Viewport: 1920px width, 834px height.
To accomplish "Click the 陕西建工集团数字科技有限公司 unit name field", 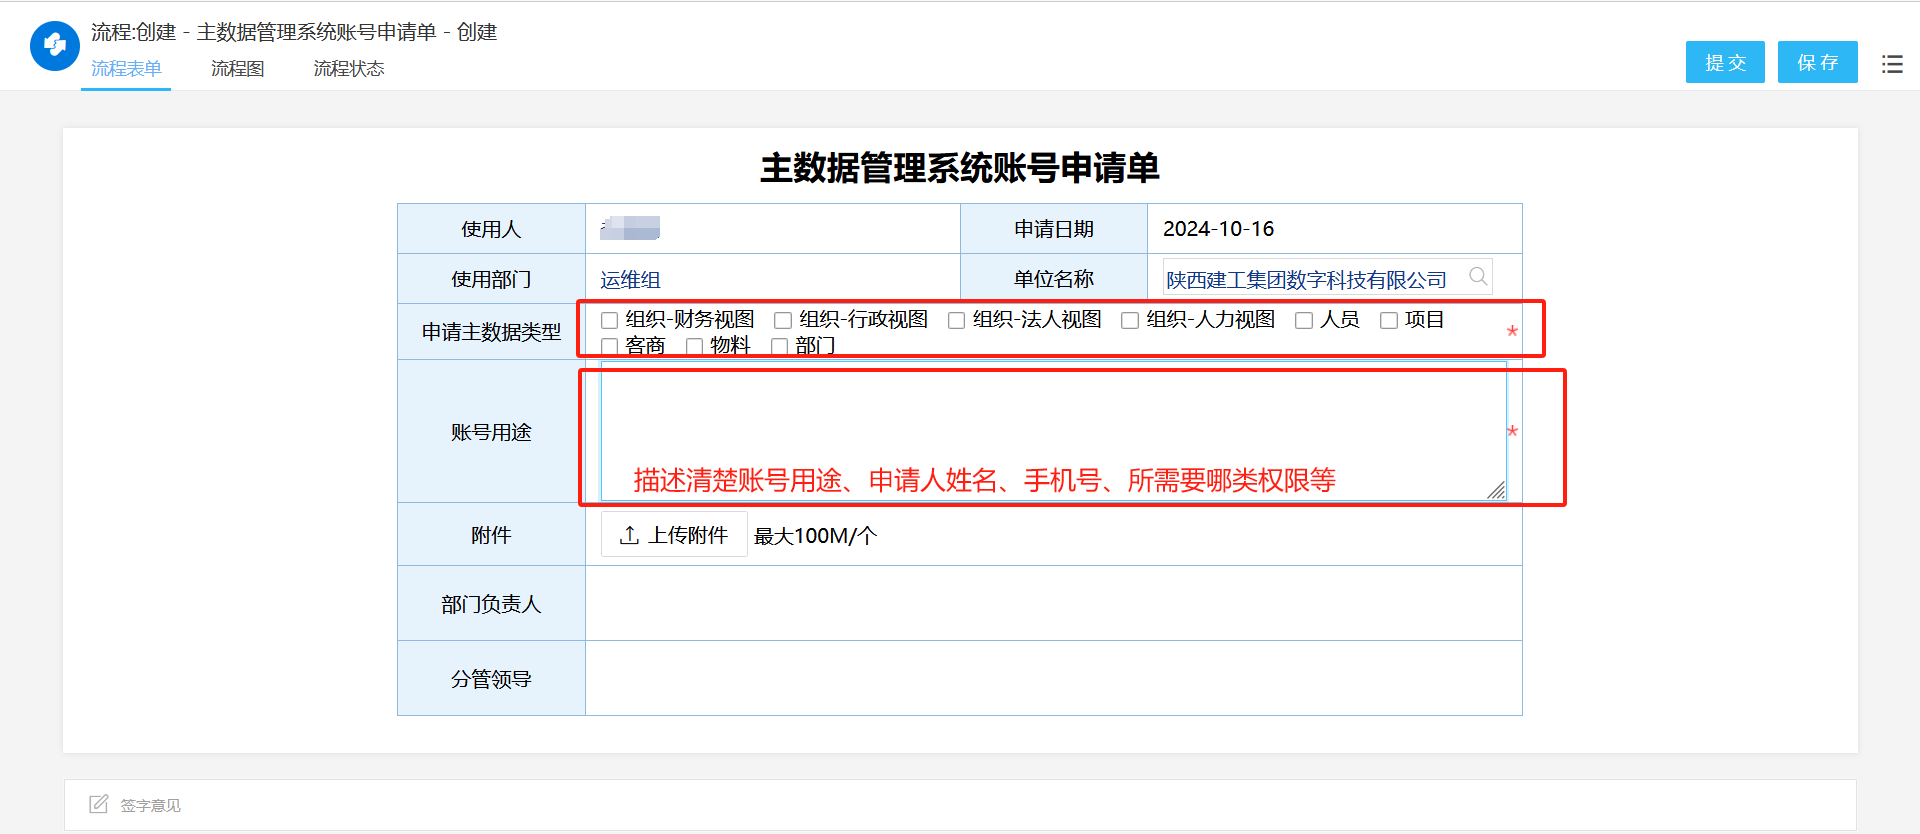I will (x=1306, y=280).
